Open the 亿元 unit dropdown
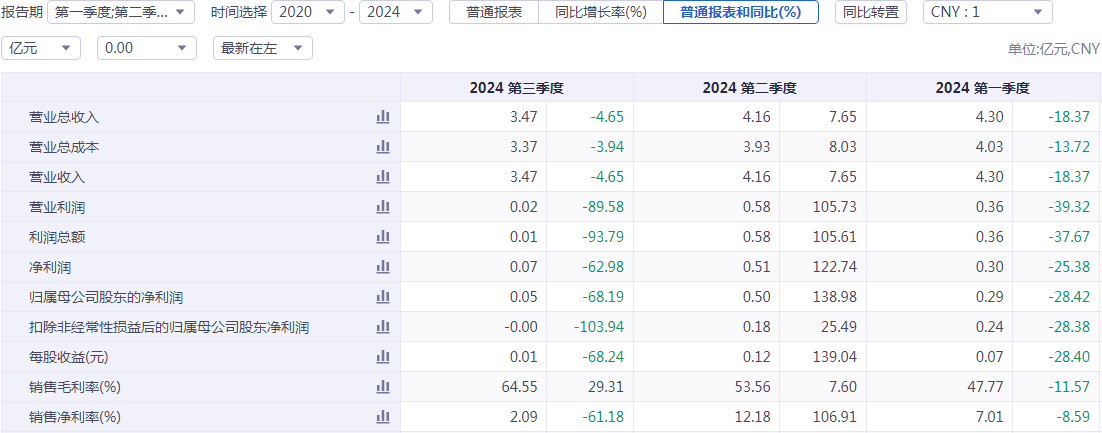 [x=41, y=48]
